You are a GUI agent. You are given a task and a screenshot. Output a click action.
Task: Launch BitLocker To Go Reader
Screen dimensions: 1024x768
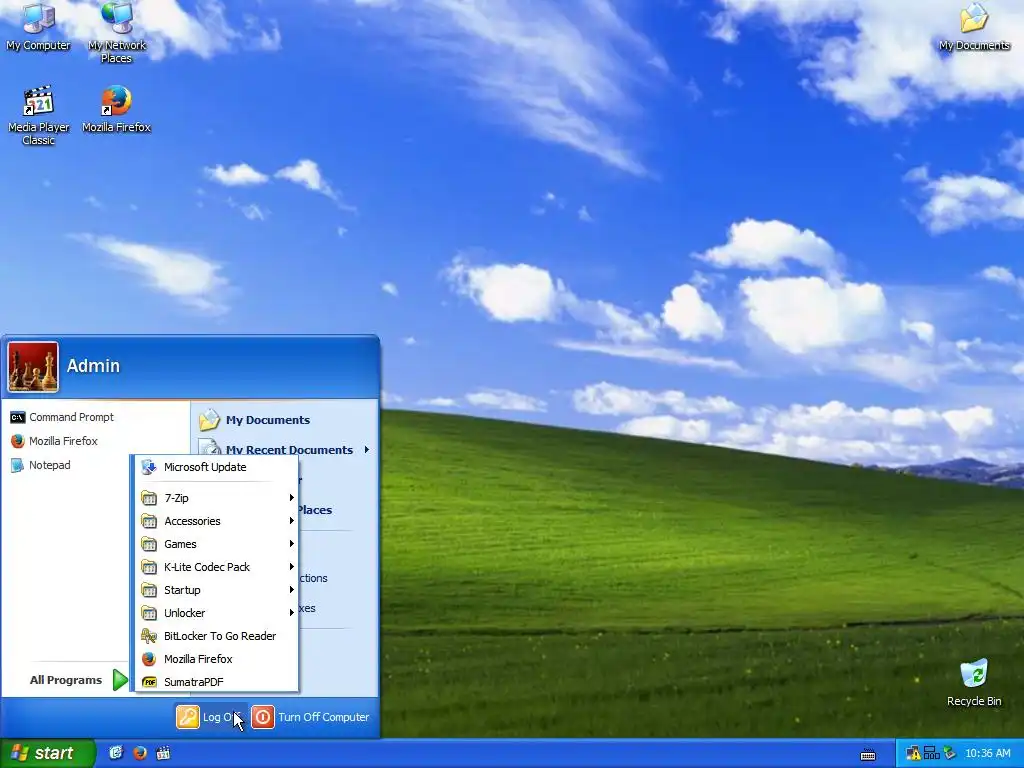[x=216, y=636]
